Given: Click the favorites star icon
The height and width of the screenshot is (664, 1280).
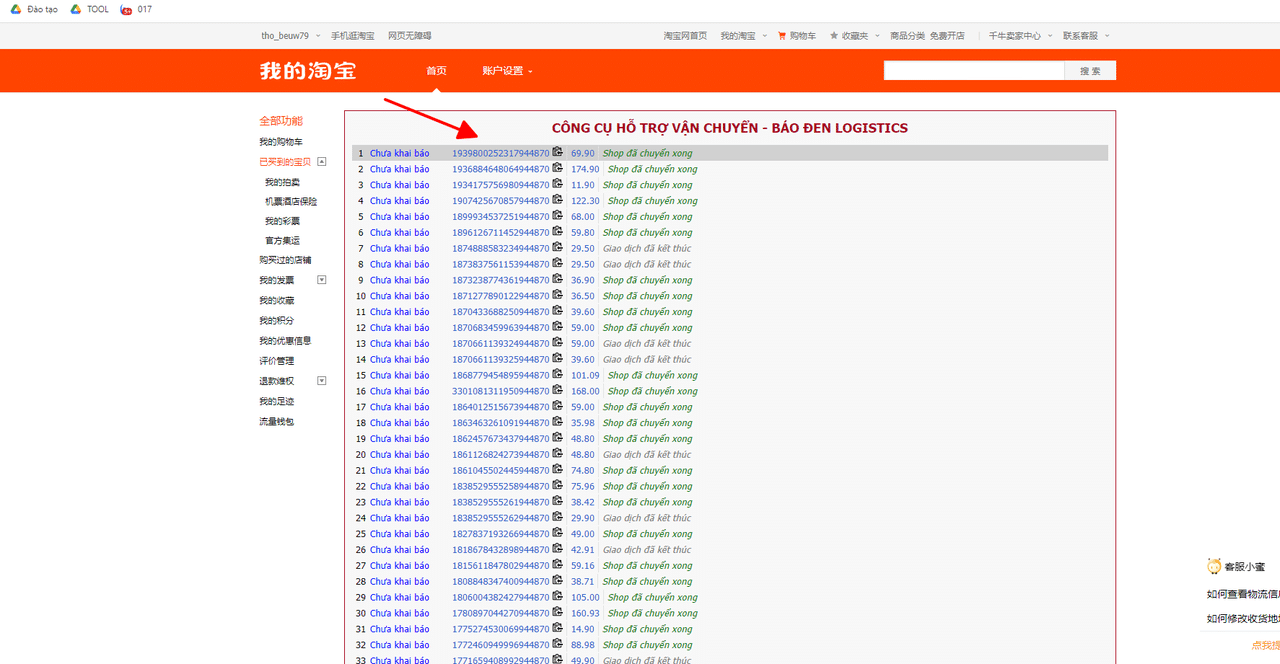Looking at the screenshot, I should pyautogui.click(x=834, y=36).
